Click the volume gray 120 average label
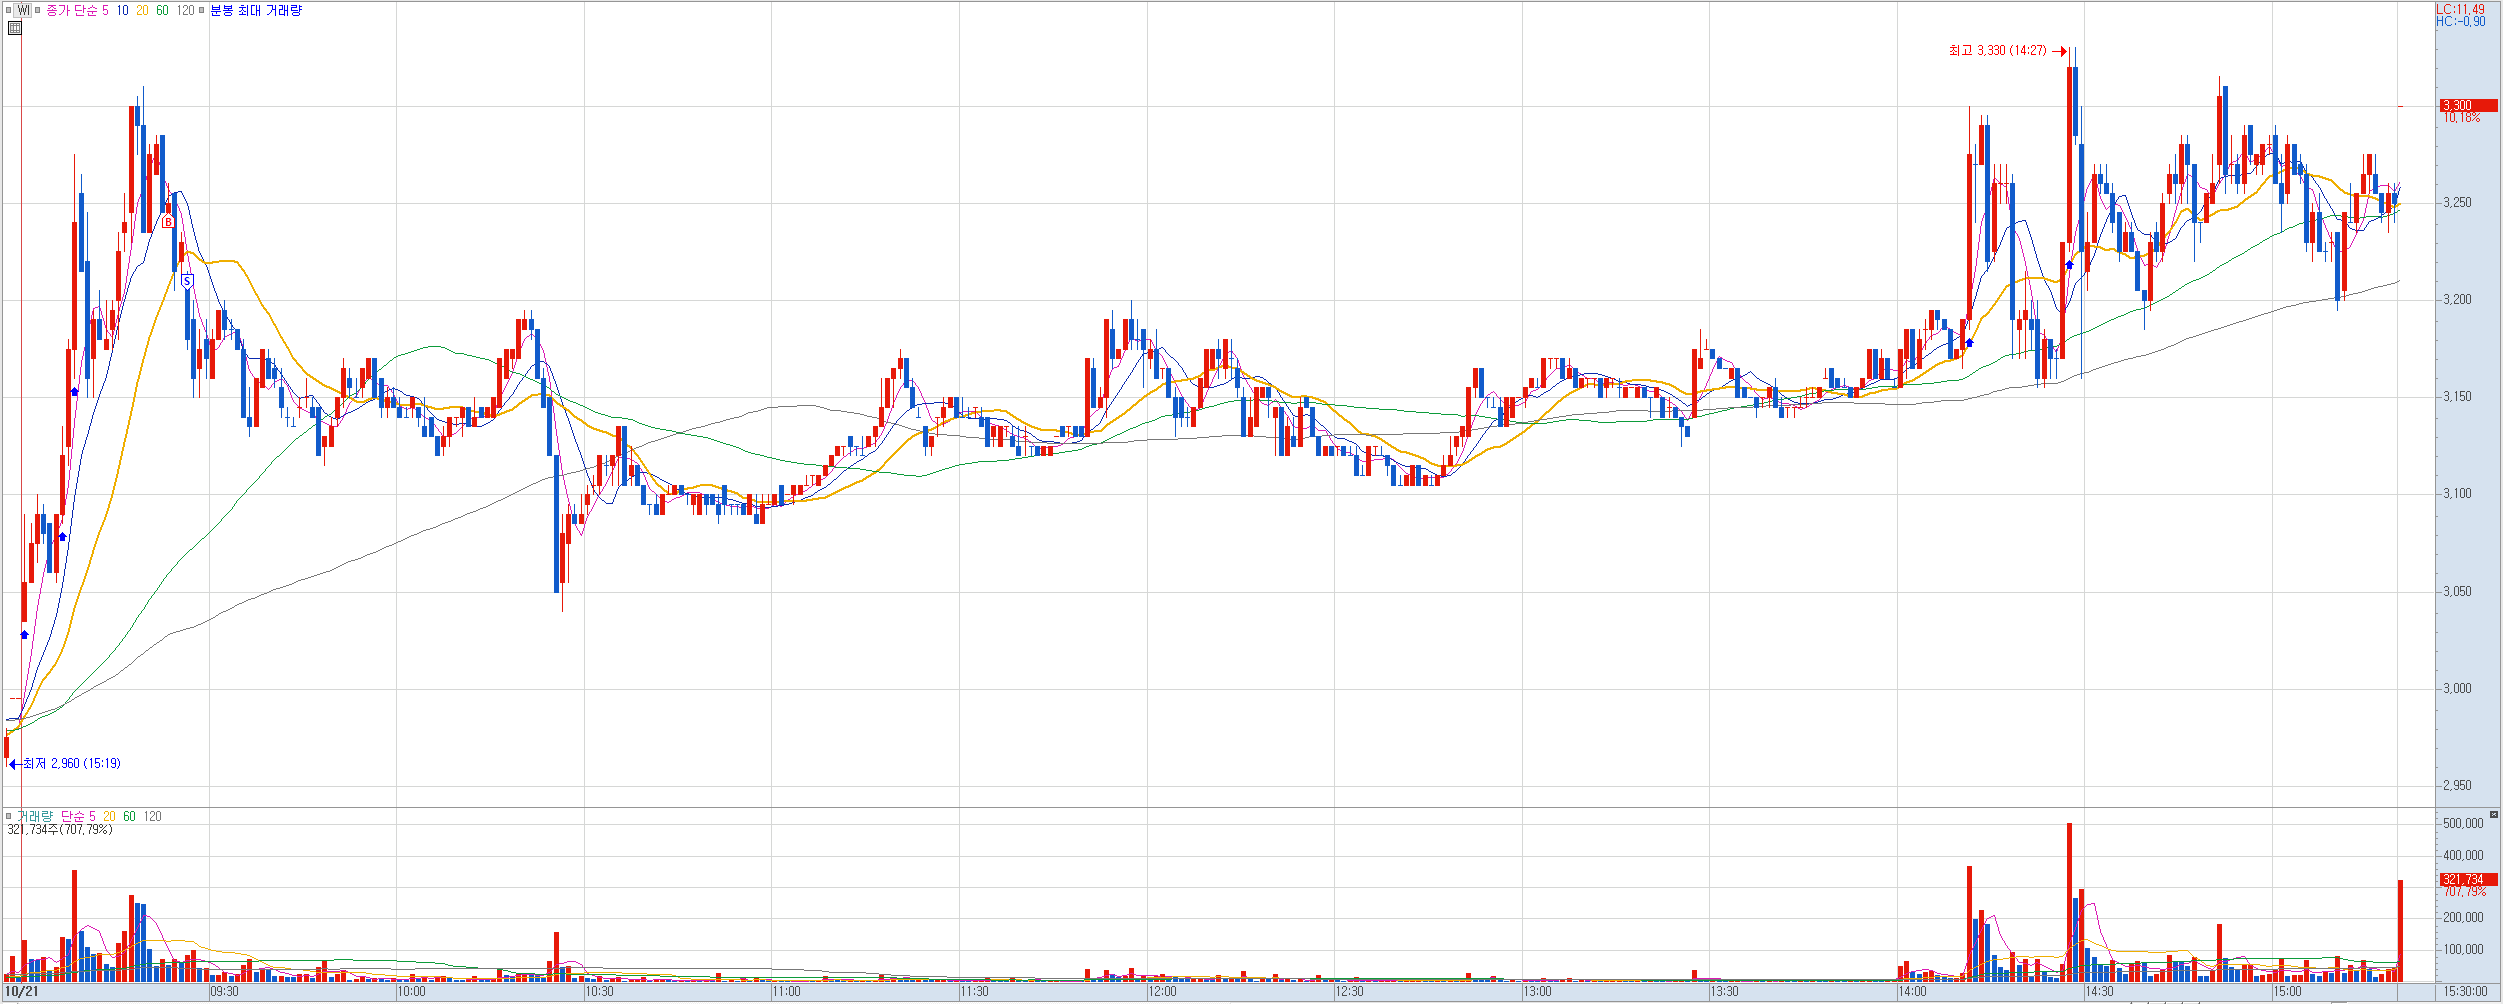 [x=152, y=817]
